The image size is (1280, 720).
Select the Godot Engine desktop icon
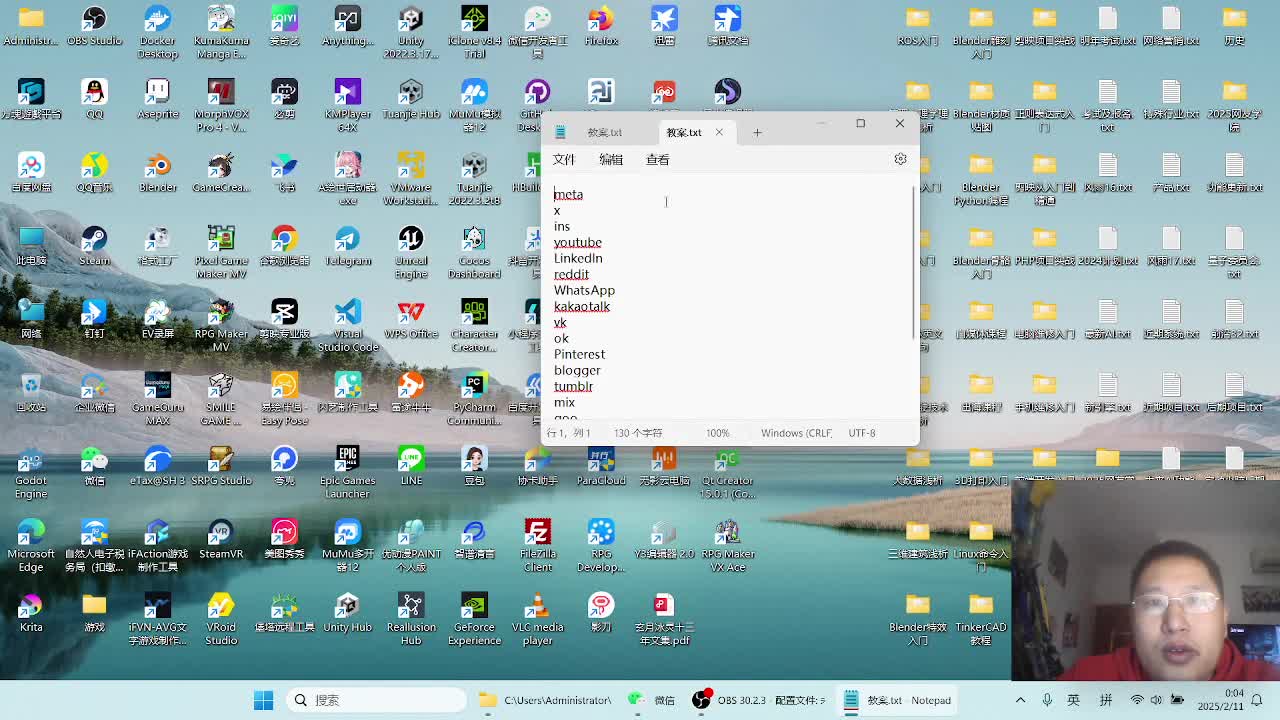click(31, 472)
